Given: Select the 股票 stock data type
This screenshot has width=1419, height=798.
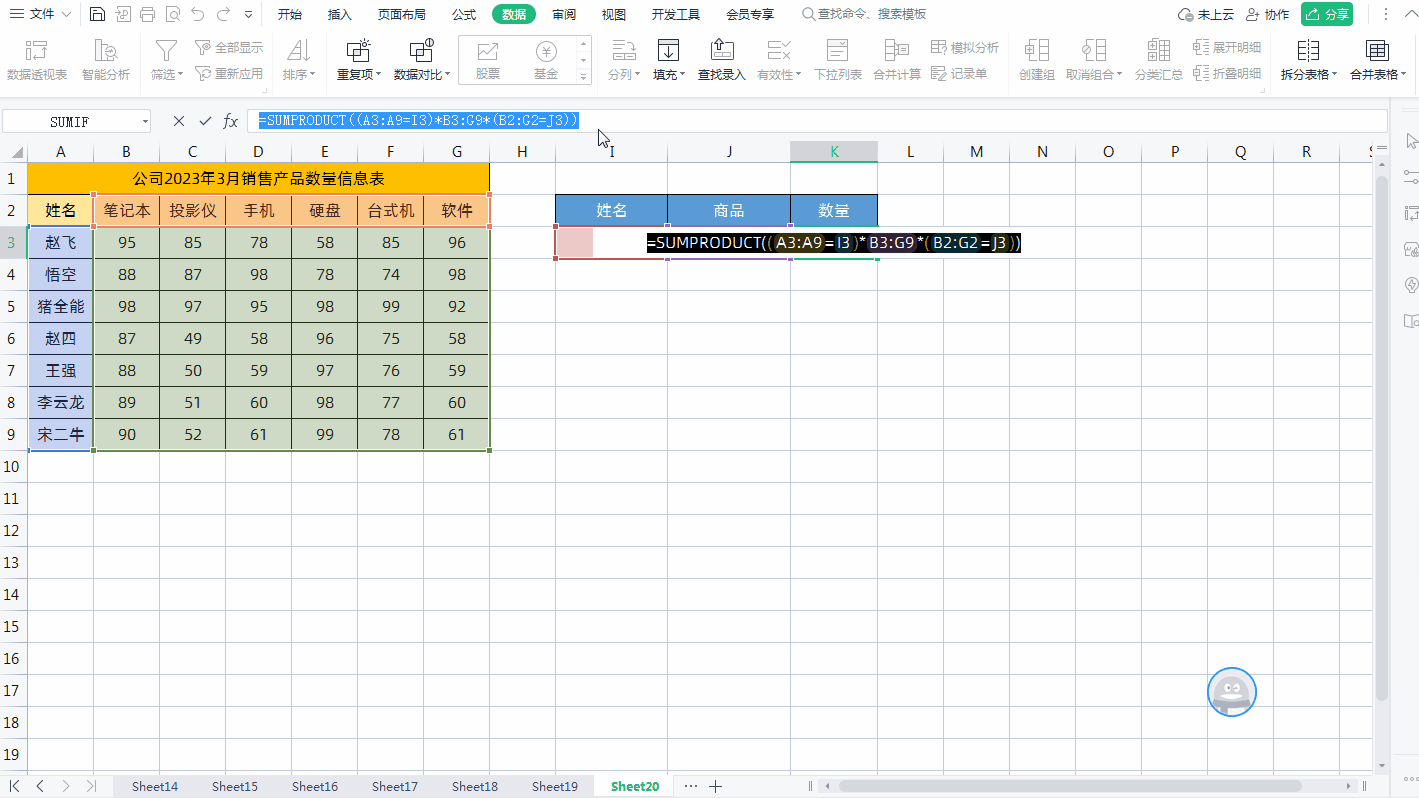Looking at the screenshot, I should [488, 60].
